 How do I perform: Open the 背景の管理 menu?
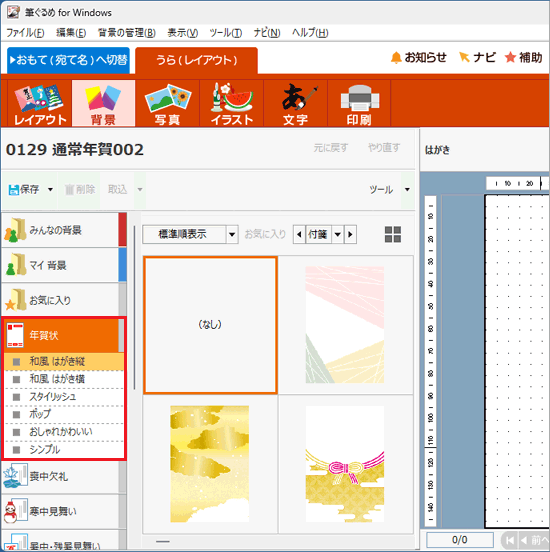126,33
